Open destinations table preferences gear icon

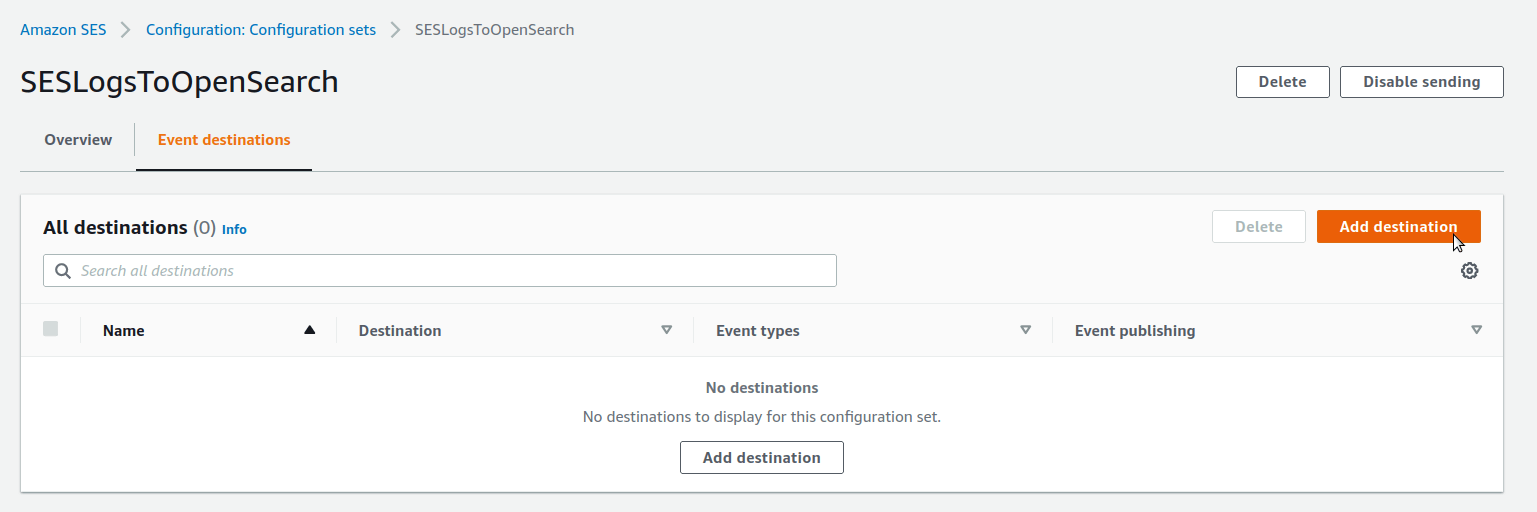[x=1469, y=270]
